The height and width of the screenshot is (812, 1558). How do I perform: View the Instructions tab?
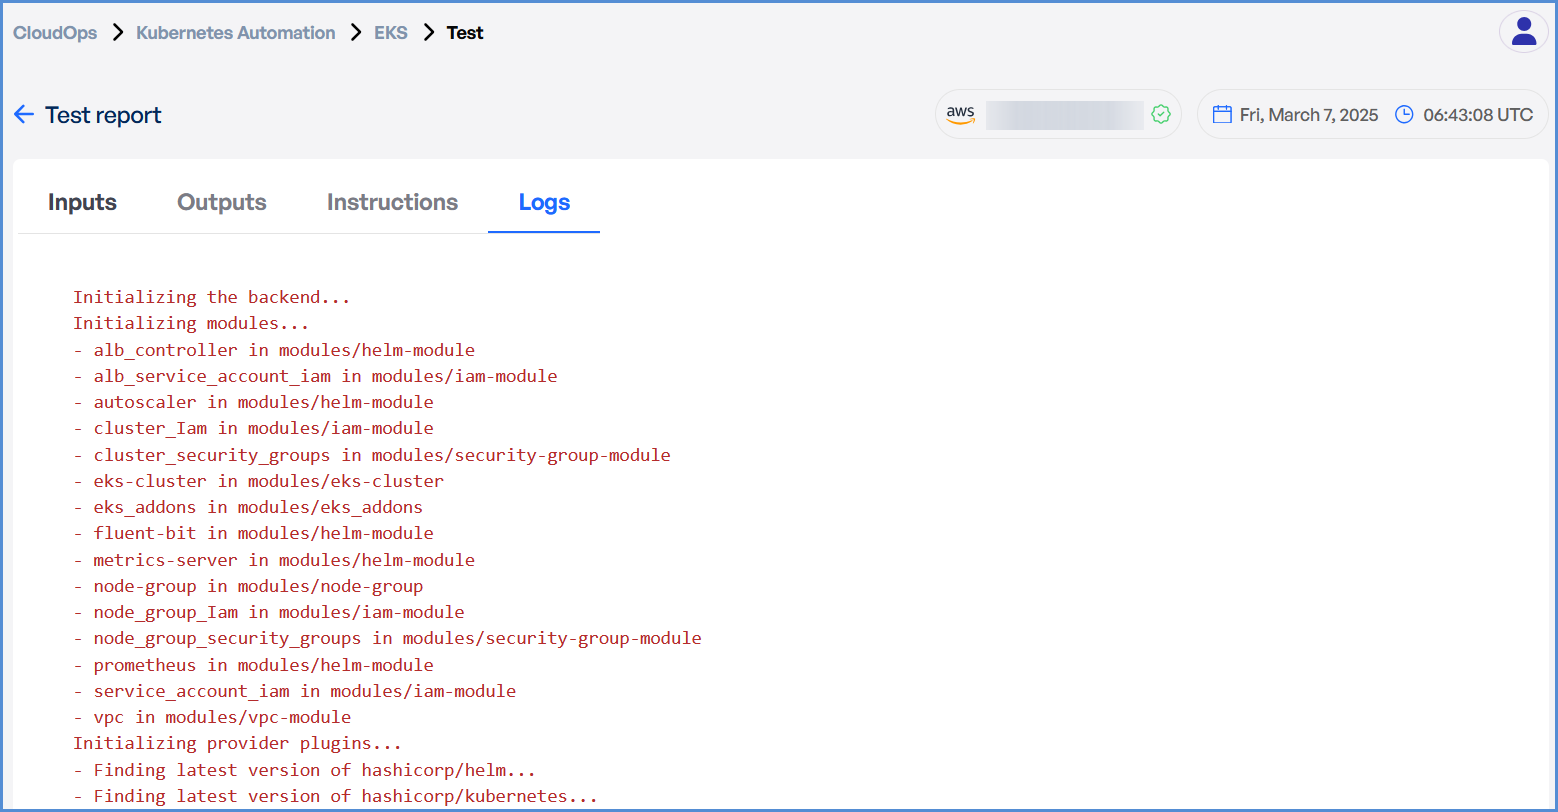pos(392,202)
